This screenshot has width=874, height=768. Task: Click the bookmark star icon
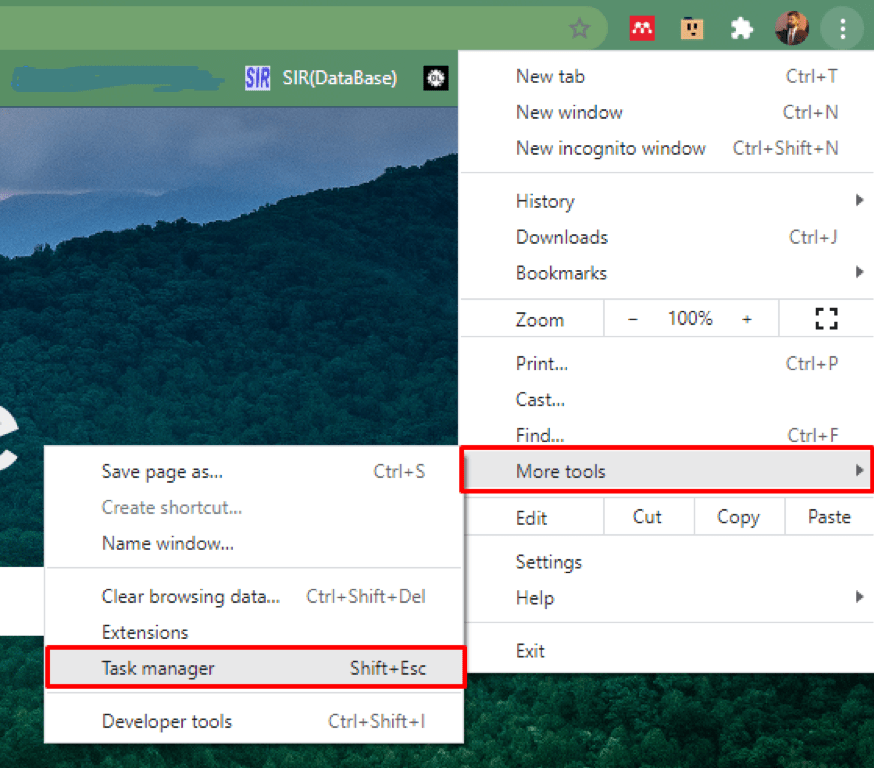tap(580, 29)
